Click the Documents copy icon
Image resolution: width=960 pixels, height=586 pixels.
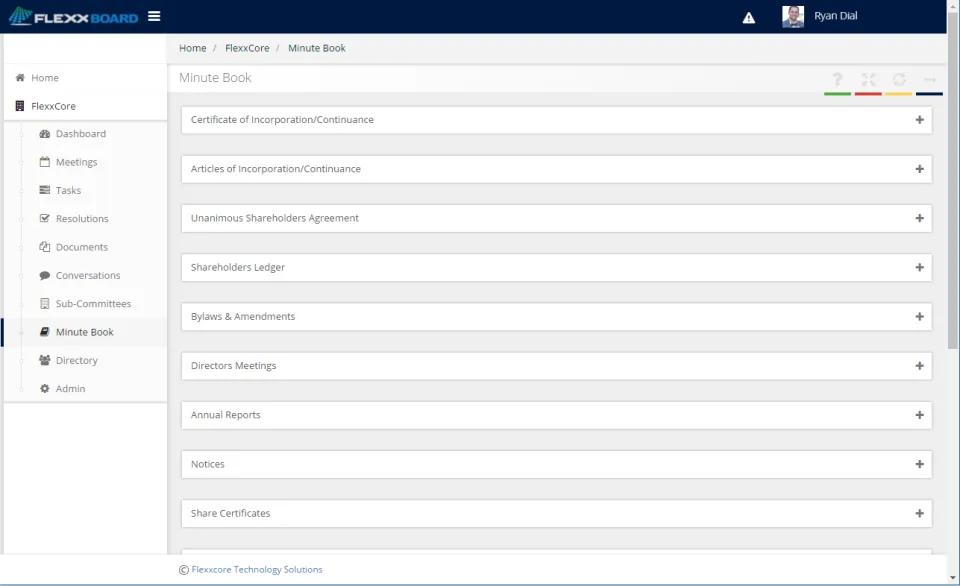(45, 247)
